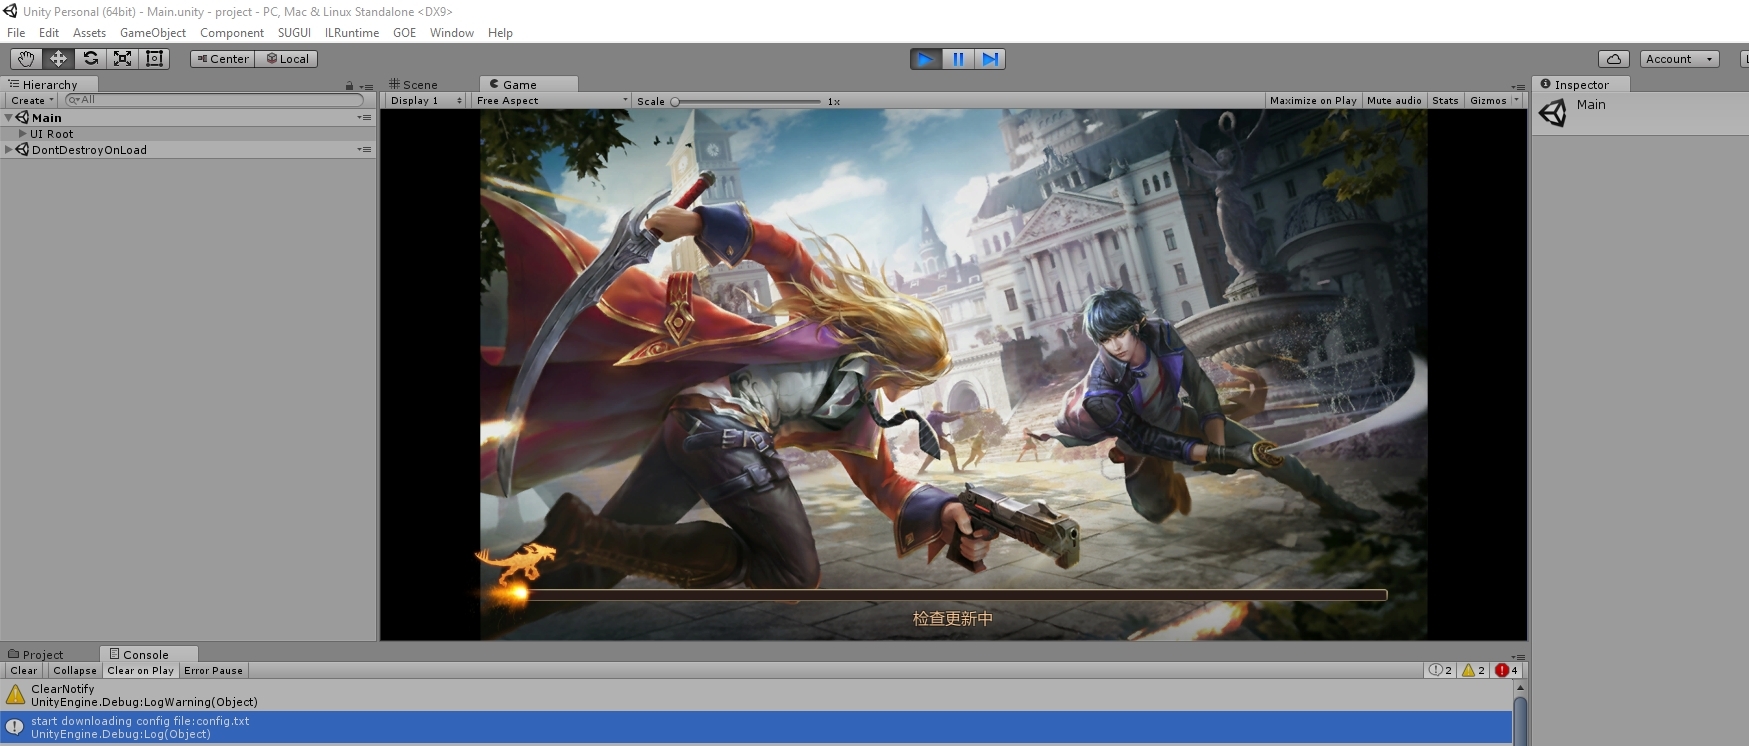Click the Console vertical scrollbar

point(1520,713)
